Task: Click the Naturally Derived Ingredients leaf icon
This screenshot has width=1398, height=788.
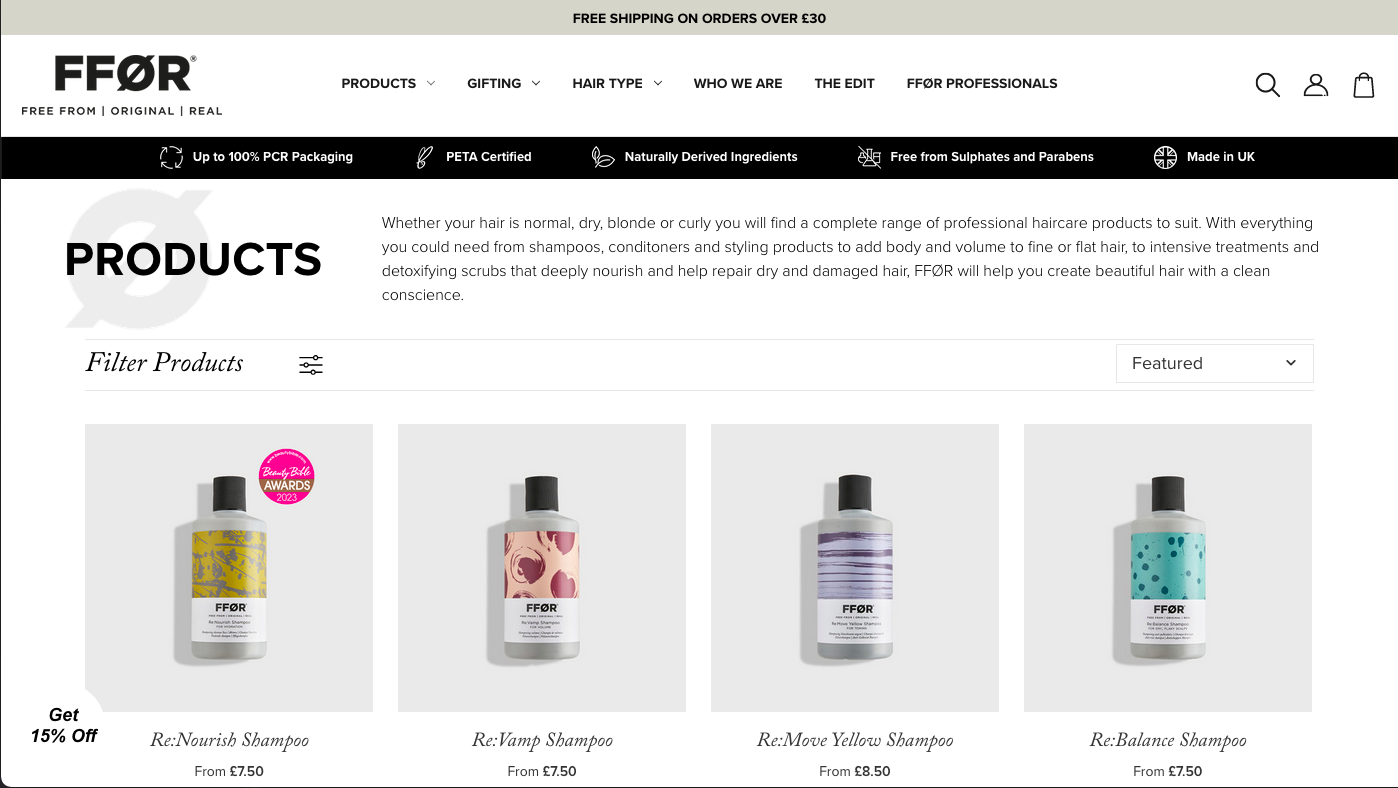Action: pos(603,157)
